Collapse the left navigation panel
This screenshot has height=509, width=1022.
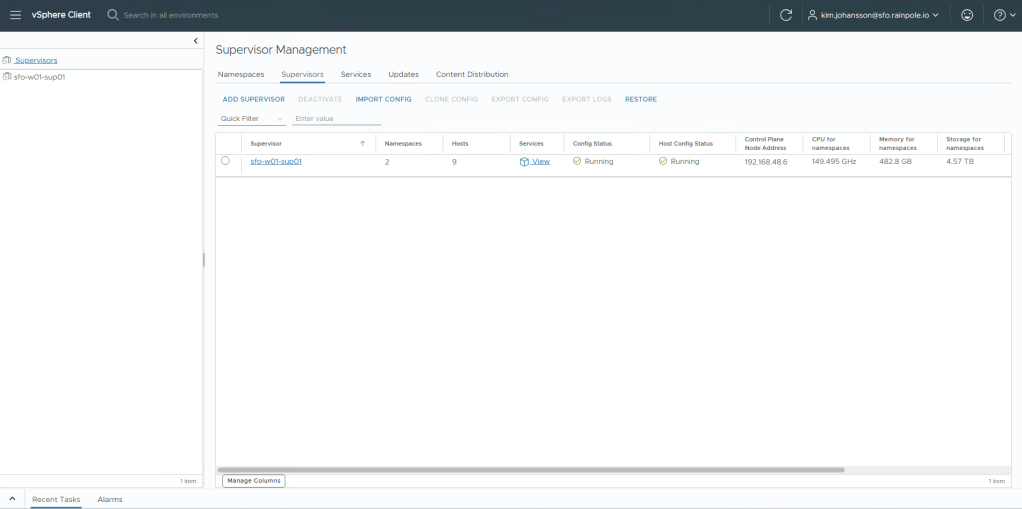coord(196,41)
